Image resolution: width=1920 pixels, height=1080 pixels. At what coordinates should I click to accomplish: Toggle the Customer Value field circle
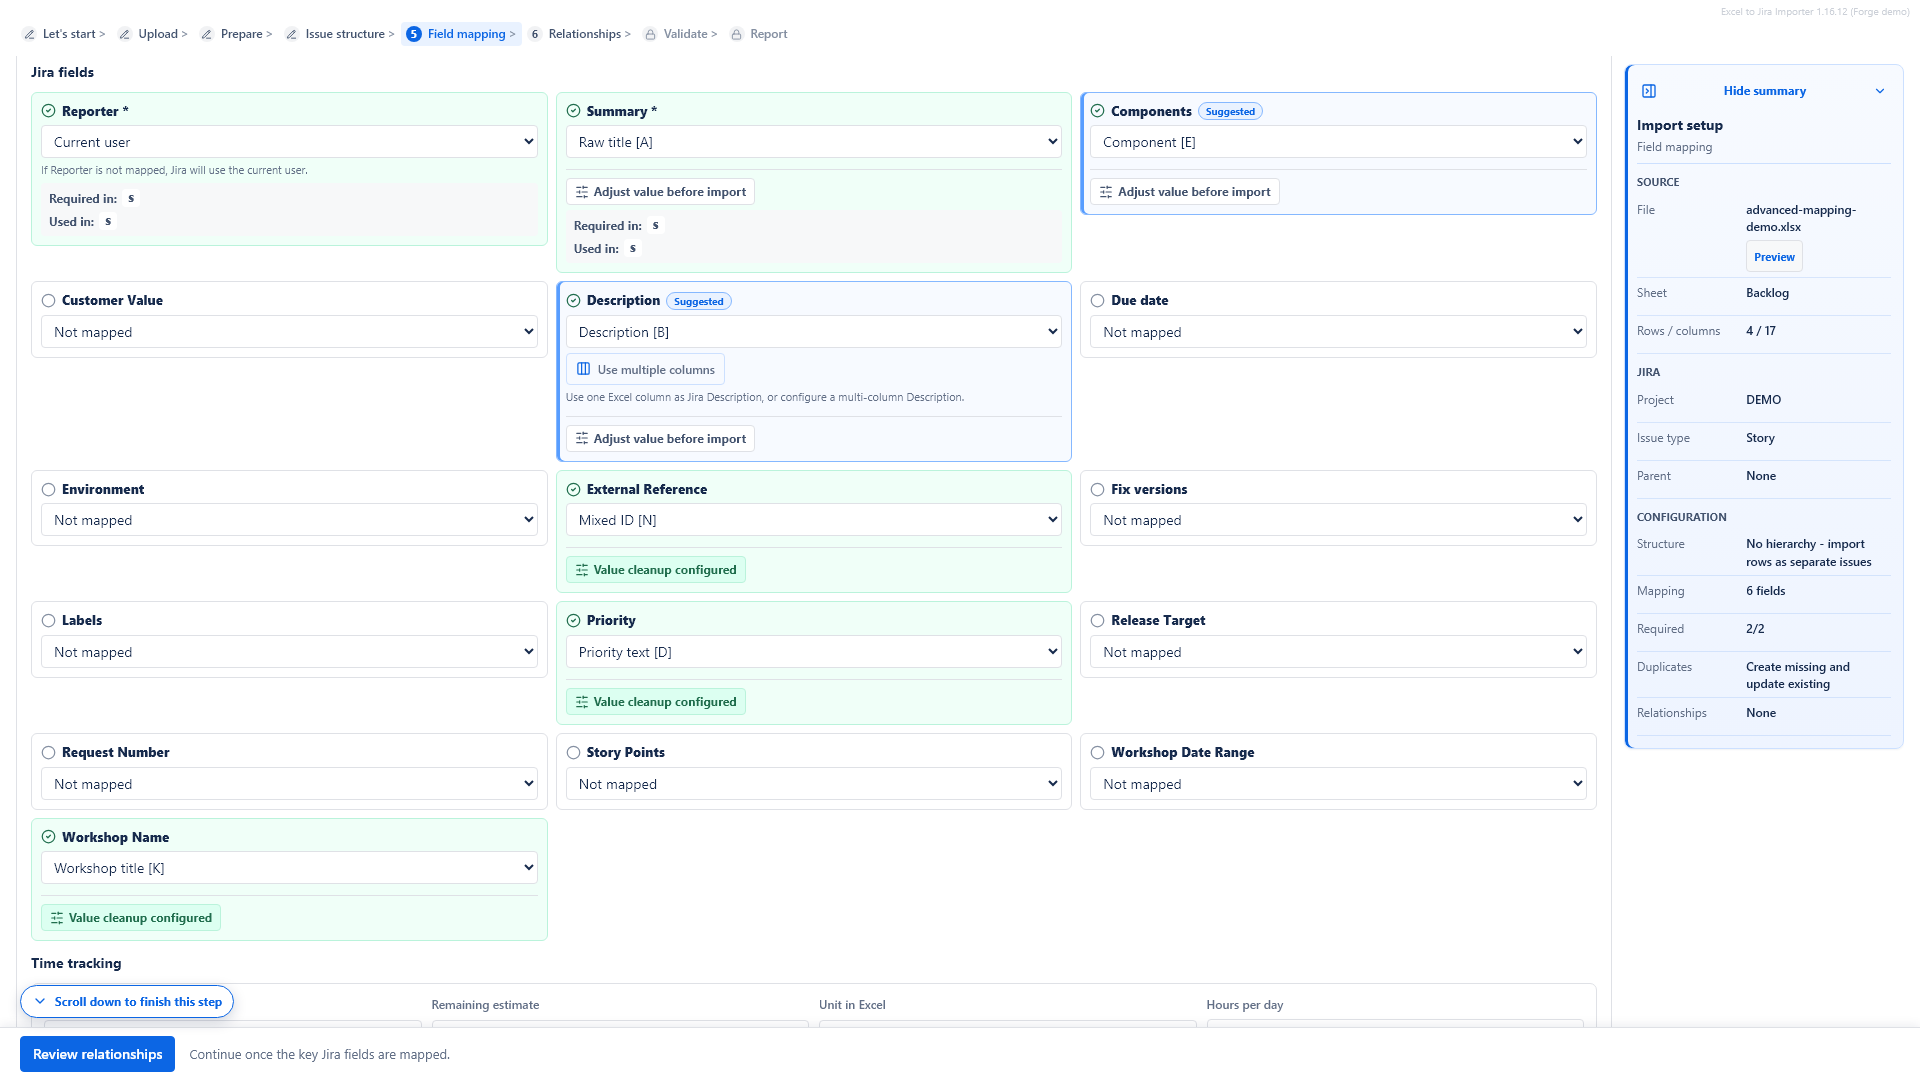click(48, 300)
